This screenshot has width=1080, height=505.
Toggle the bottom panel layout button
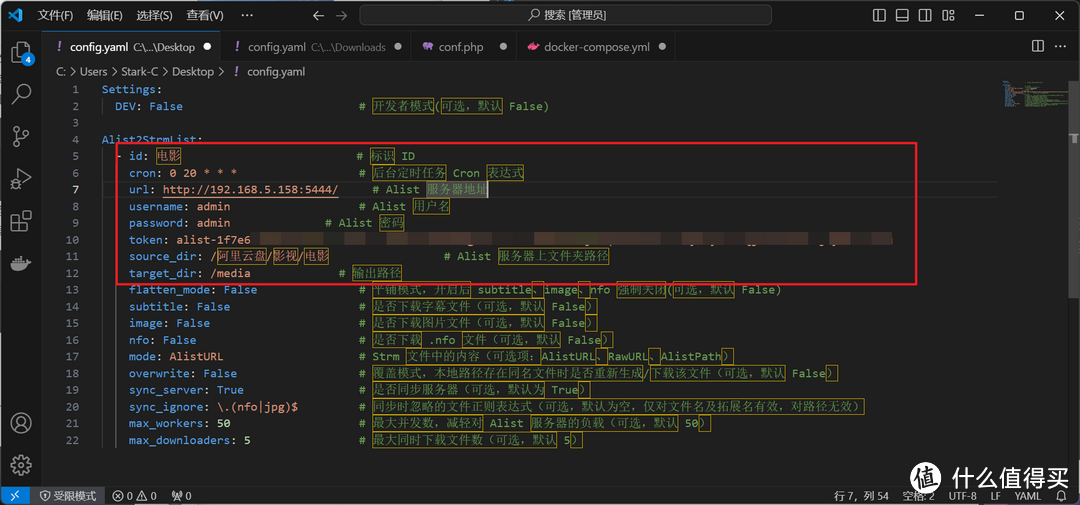click(902, 16)
